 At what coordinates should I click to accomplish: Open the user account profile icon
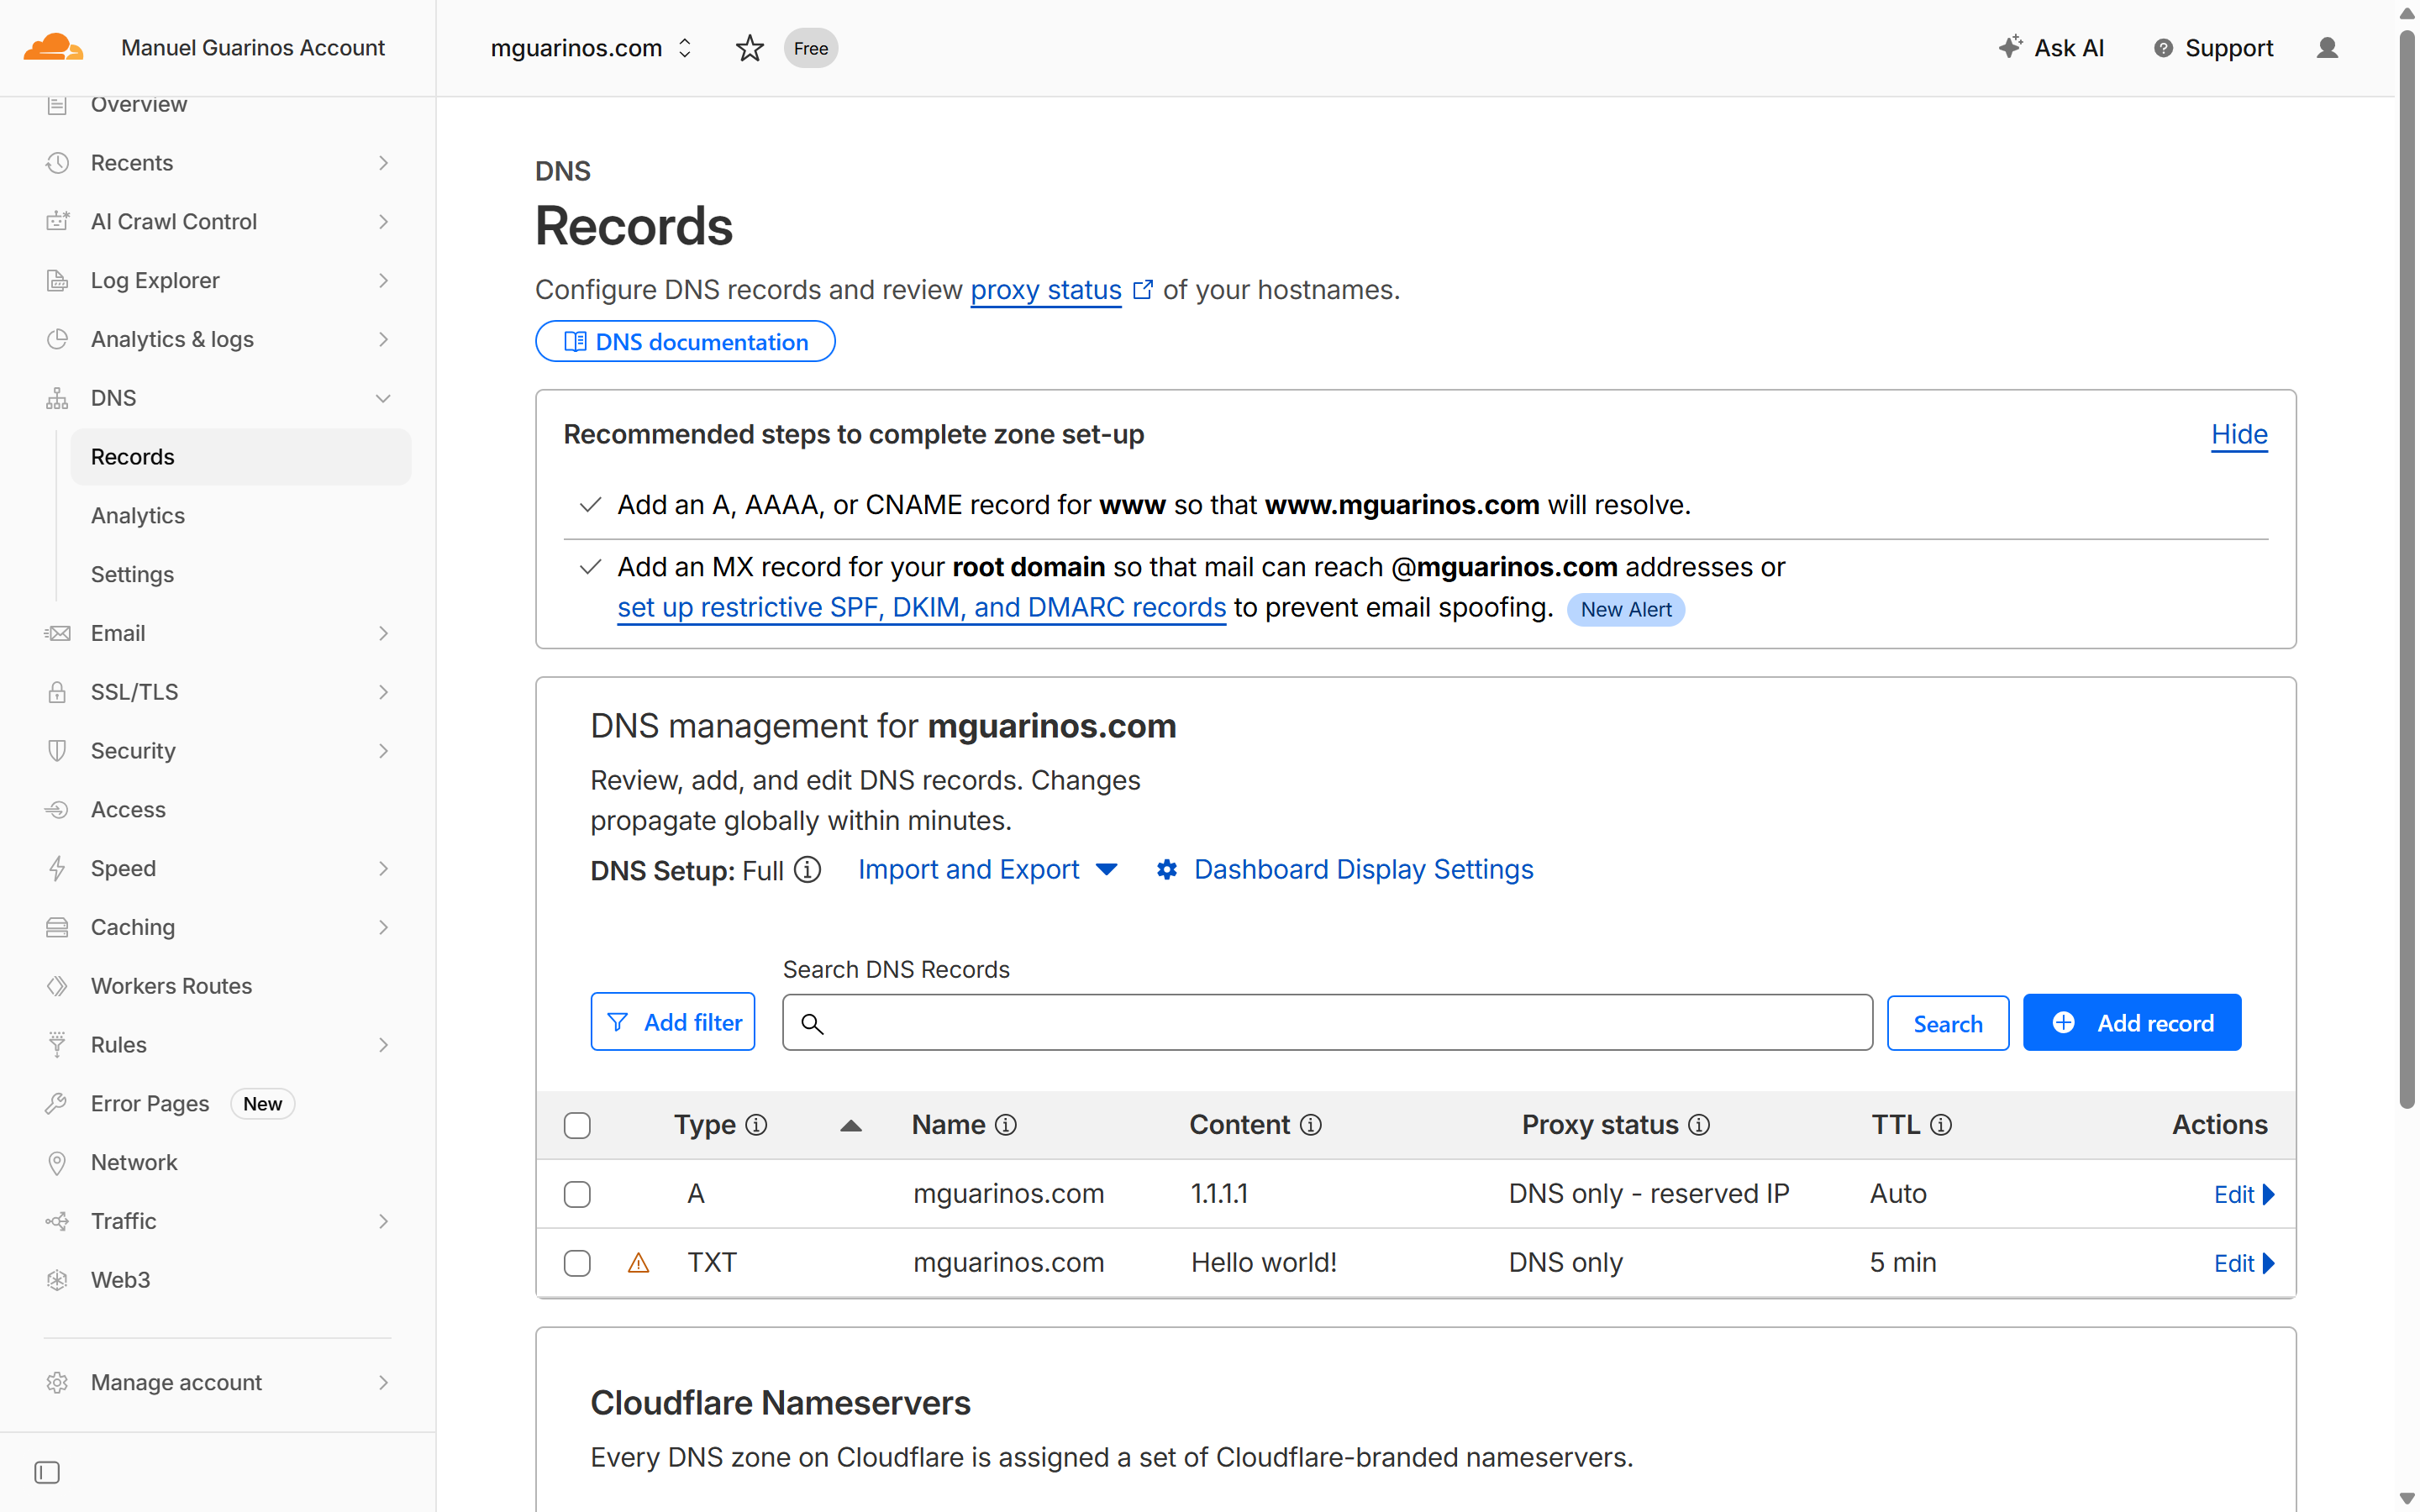(2327, 47)
